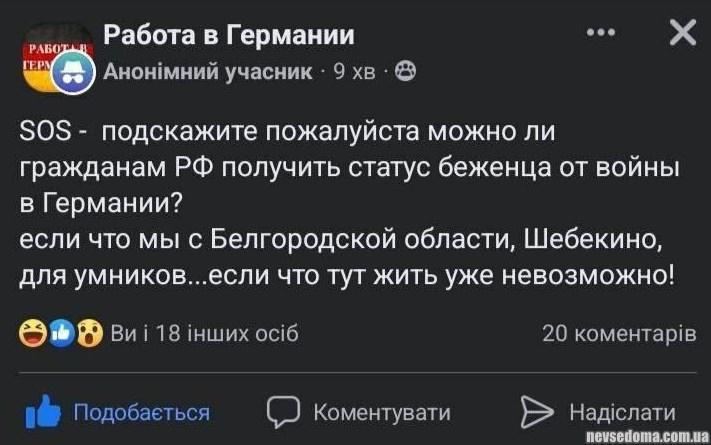This screenshot has height=445, width=711.
Task: Click the Анонімний учасник author name
Action: click(x=209, y=71)
